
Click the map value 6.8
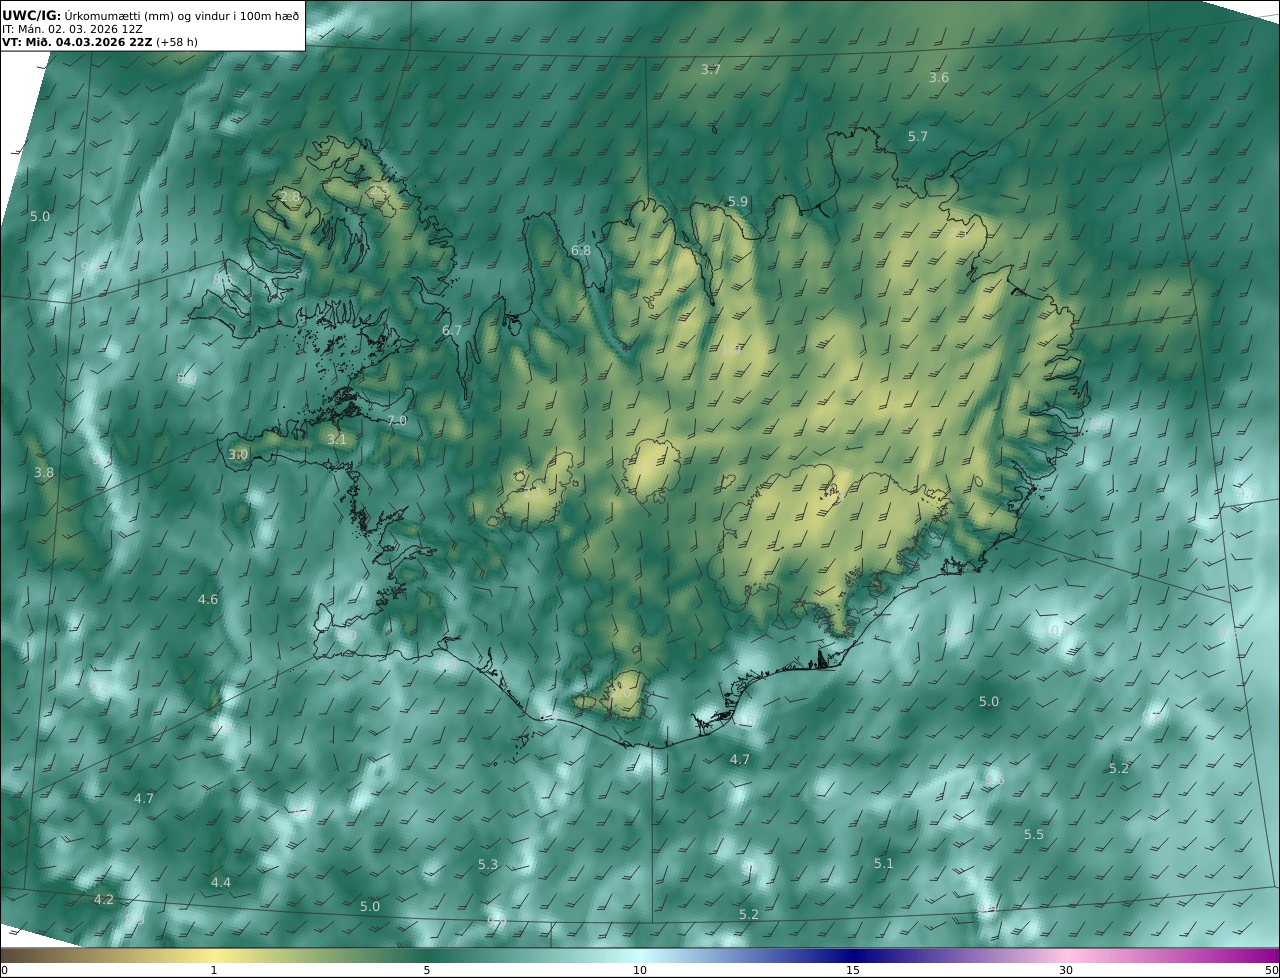click(x=581, y=251)
